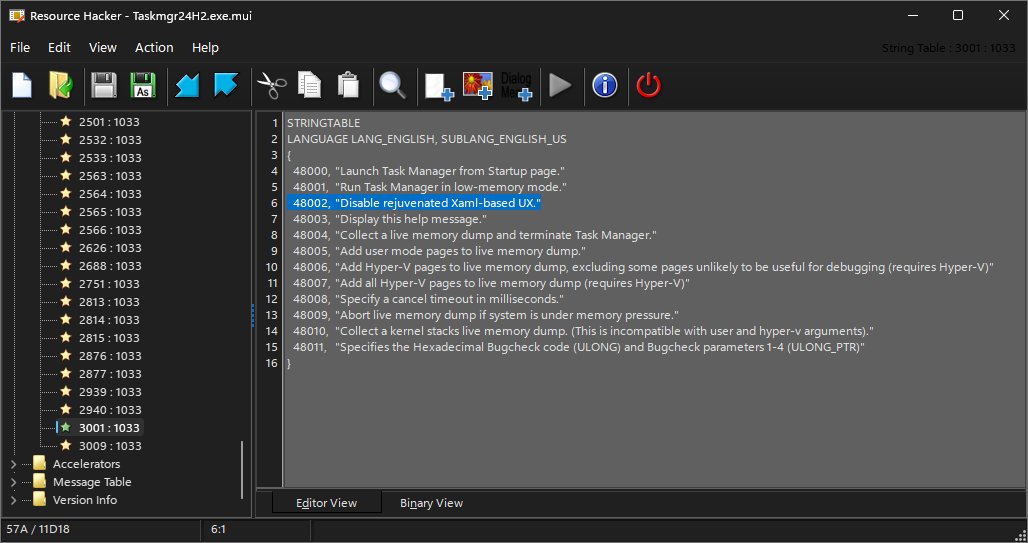Click the New blank script toolbar icon
The image size is (1028, 543).
(22, 85)
